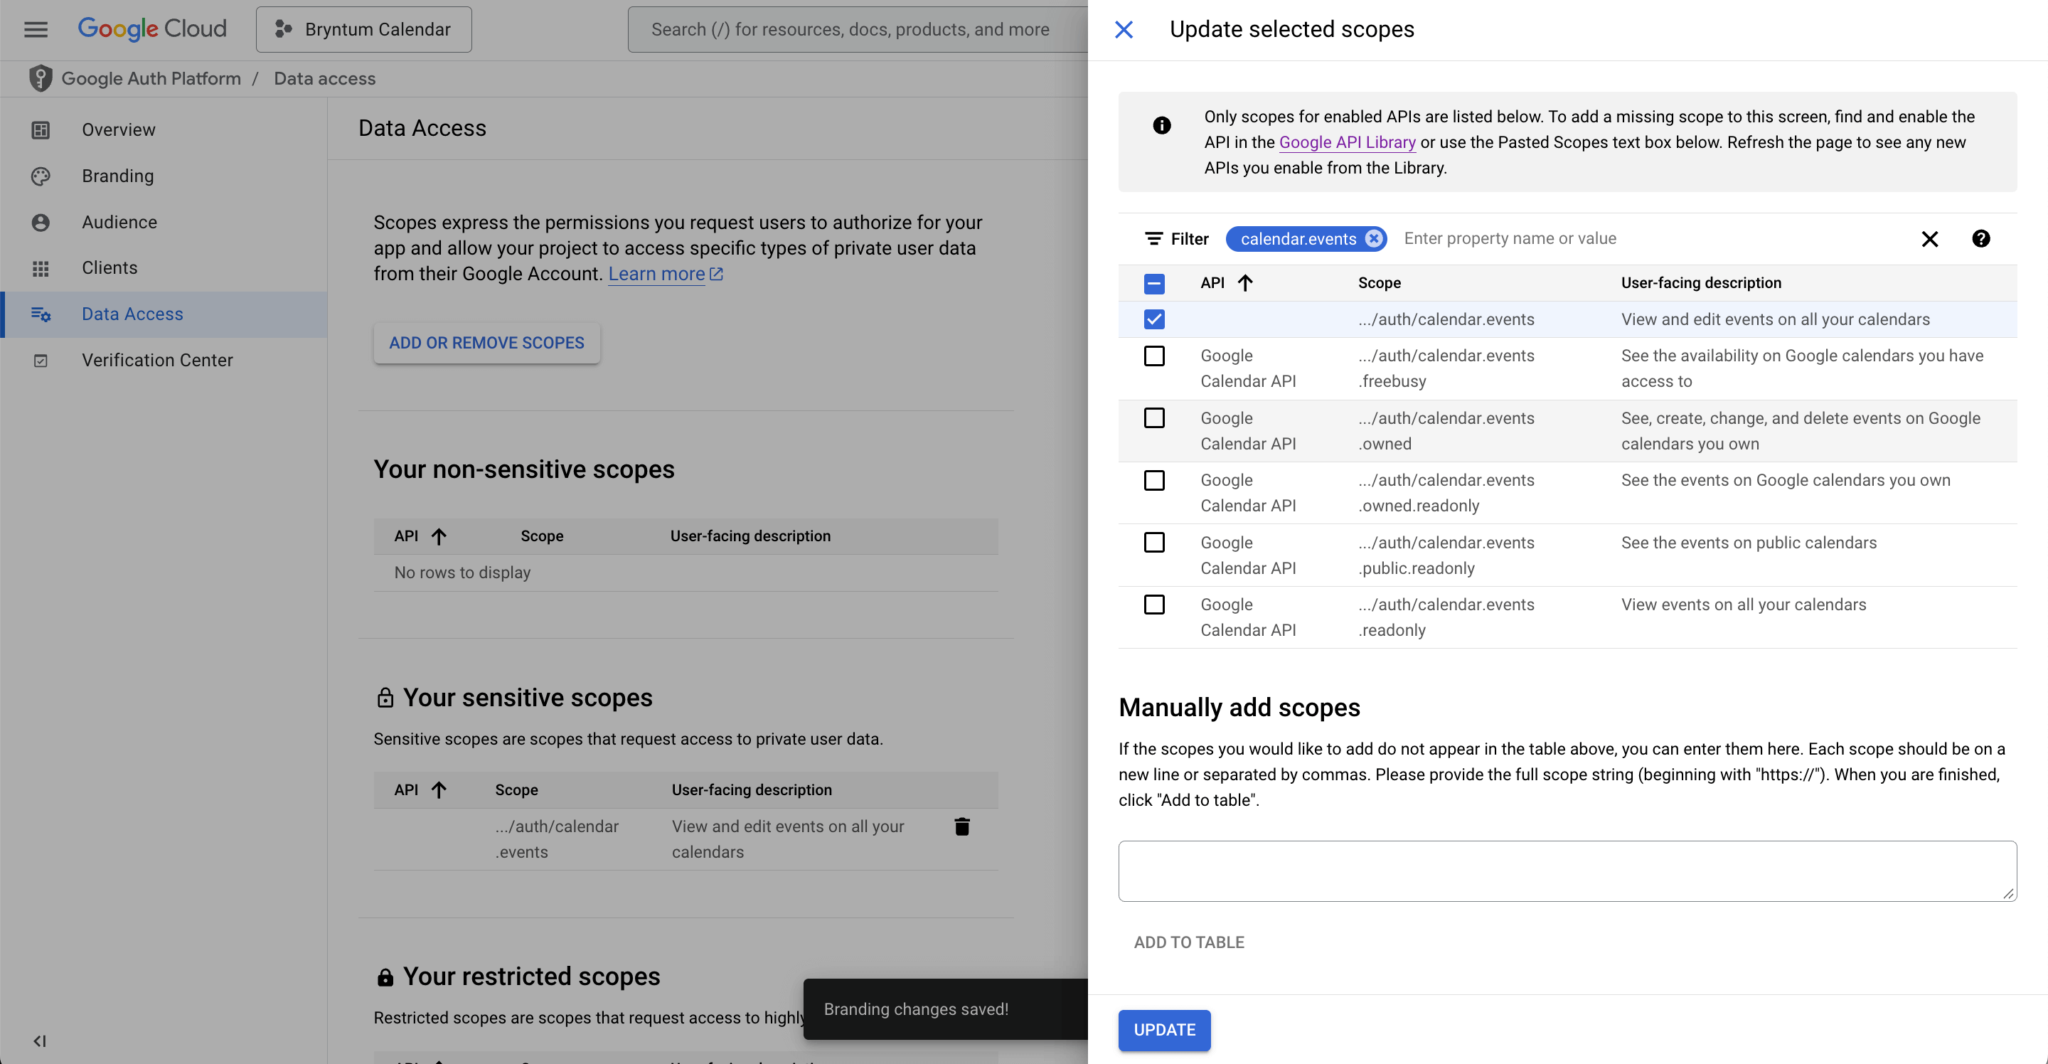Click Data access breadcrumb text
The width and height of the screenshot is (2048, 1064).
pyautogui.click(x=325, y=78)
